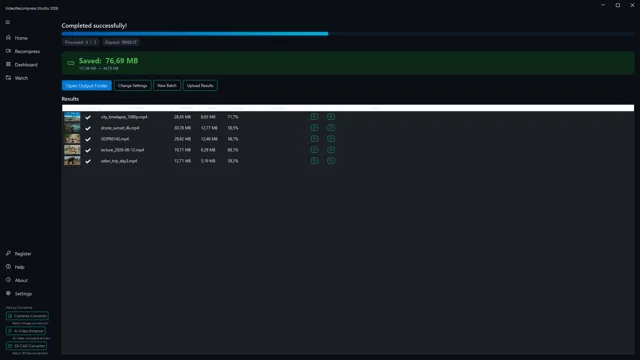The image size is (640, 360).
Task: Click second play icon for drone_sunset_4k.mp4
Action: click(x=331, y=128)
